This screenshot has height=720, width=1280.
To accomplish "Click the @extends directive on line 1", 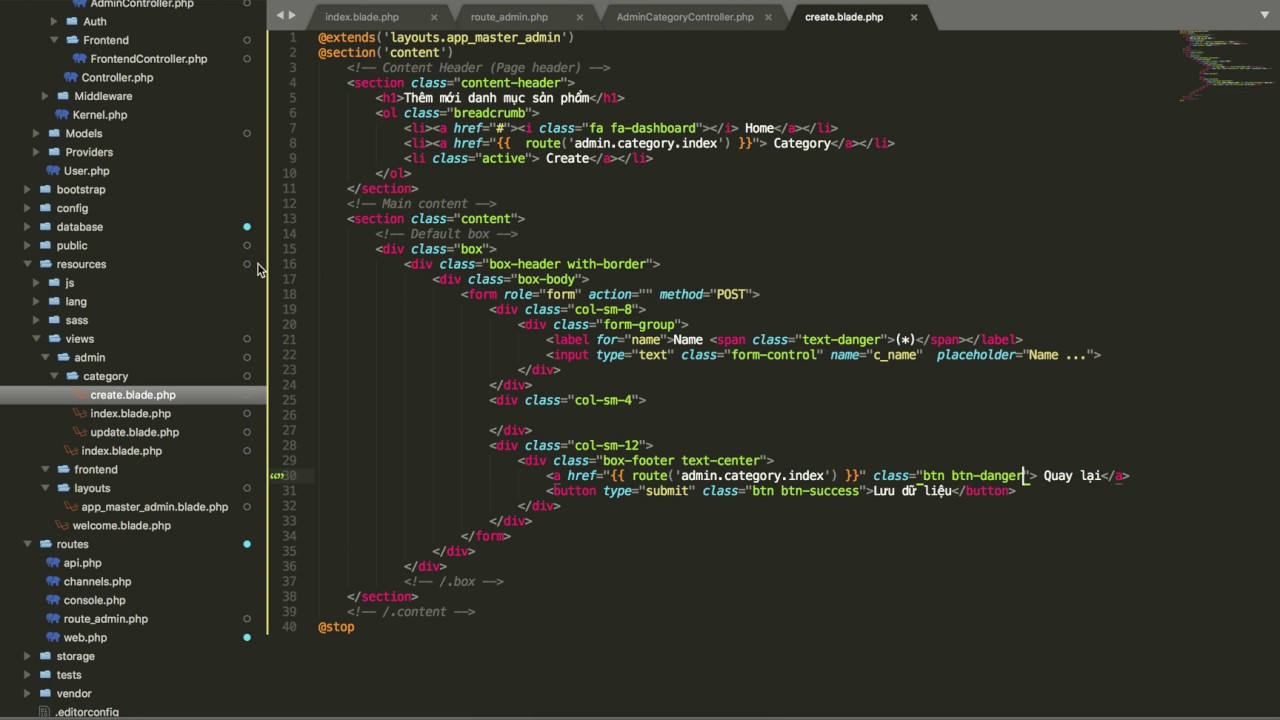I will (x=346, y=37).
